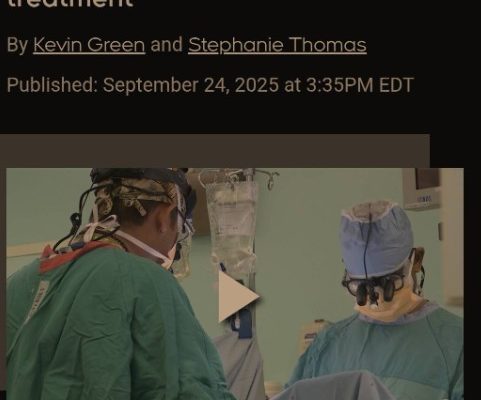Click the gray banner above the video

215,151
